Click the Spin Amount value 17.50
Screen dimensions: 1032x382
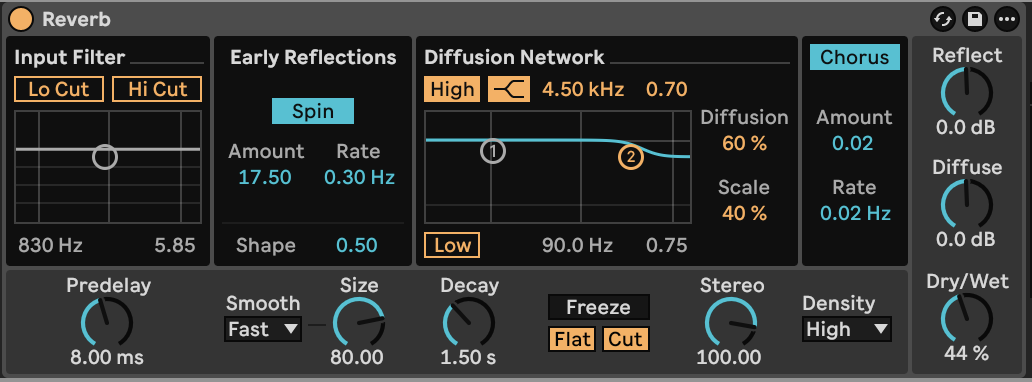[265, 177]
